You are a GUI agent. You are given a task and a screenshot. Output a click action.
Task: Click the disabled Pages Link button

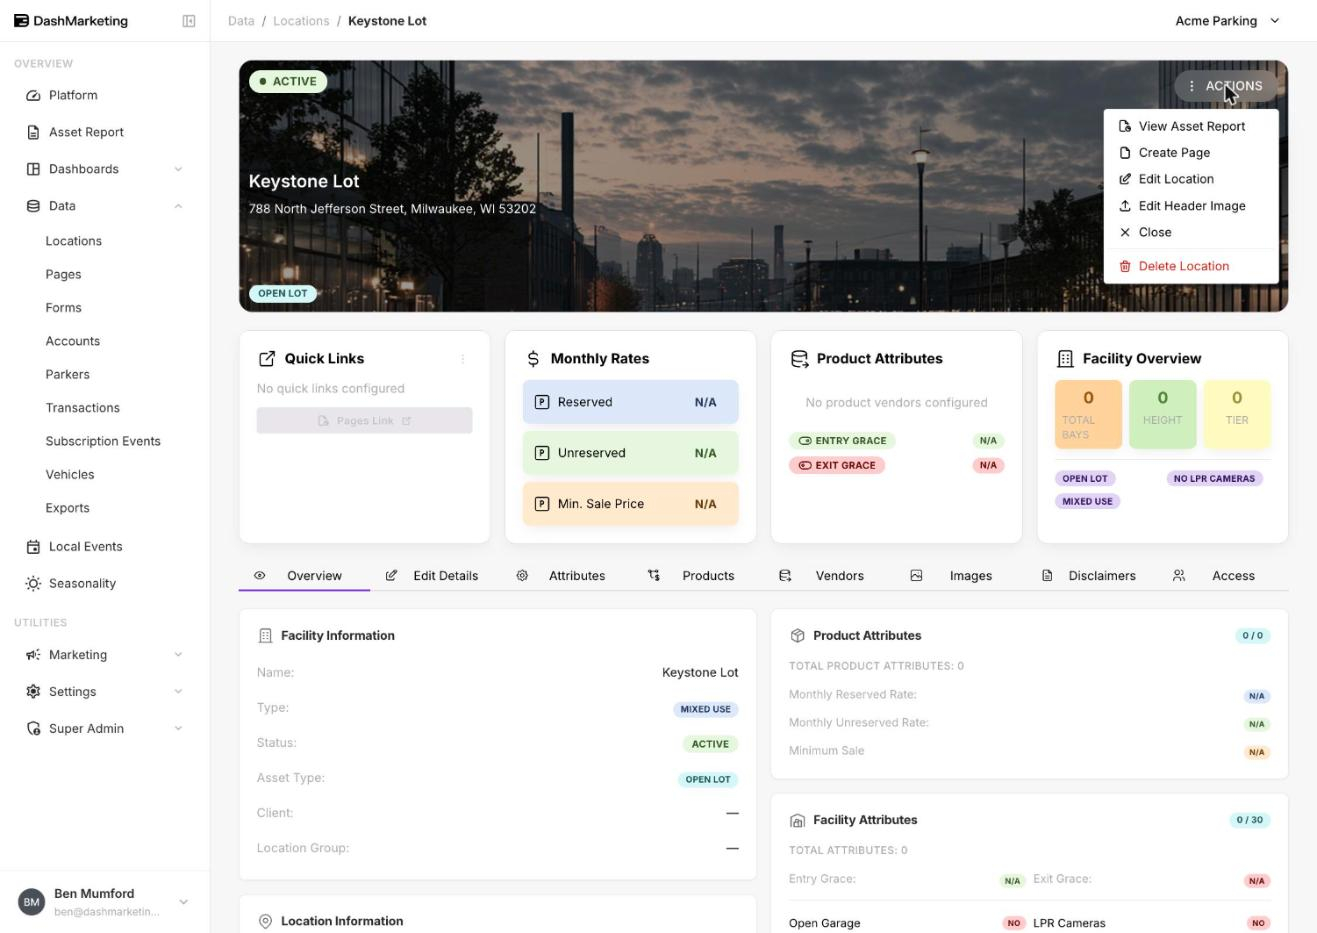pos(365,421)
